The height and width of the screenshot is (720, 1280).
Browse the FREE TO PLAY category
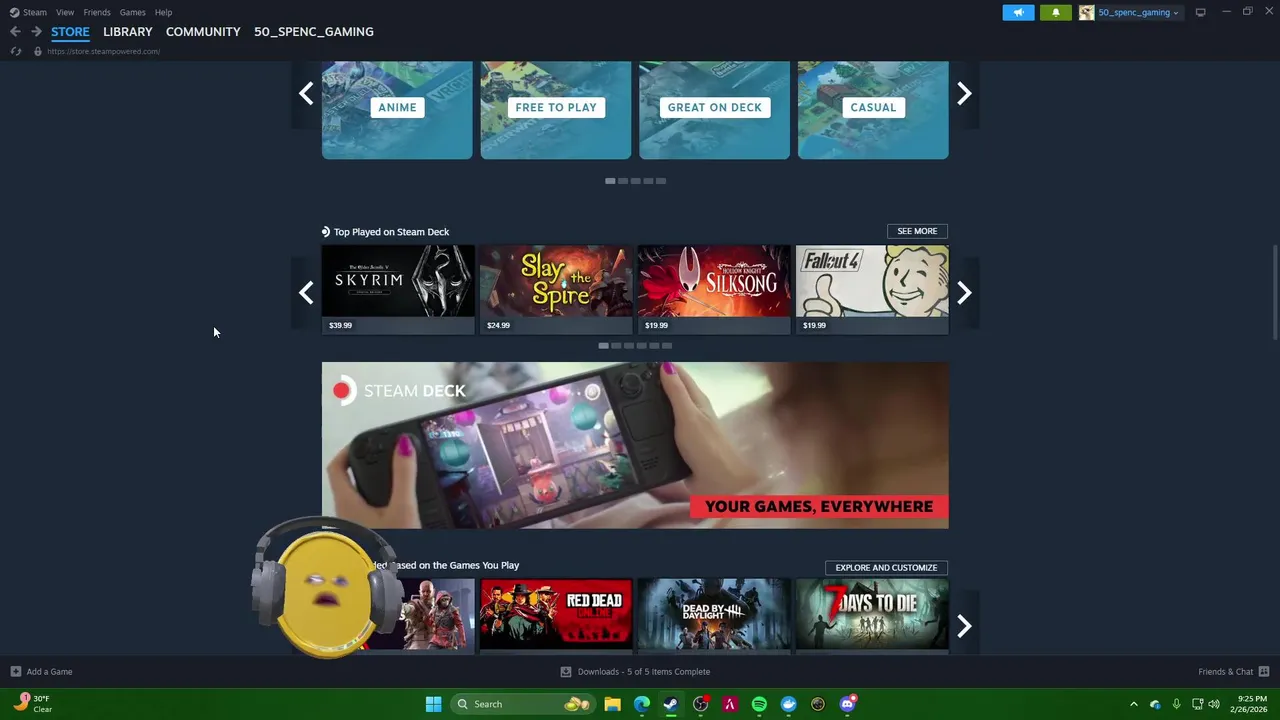(x=556, y=110)
